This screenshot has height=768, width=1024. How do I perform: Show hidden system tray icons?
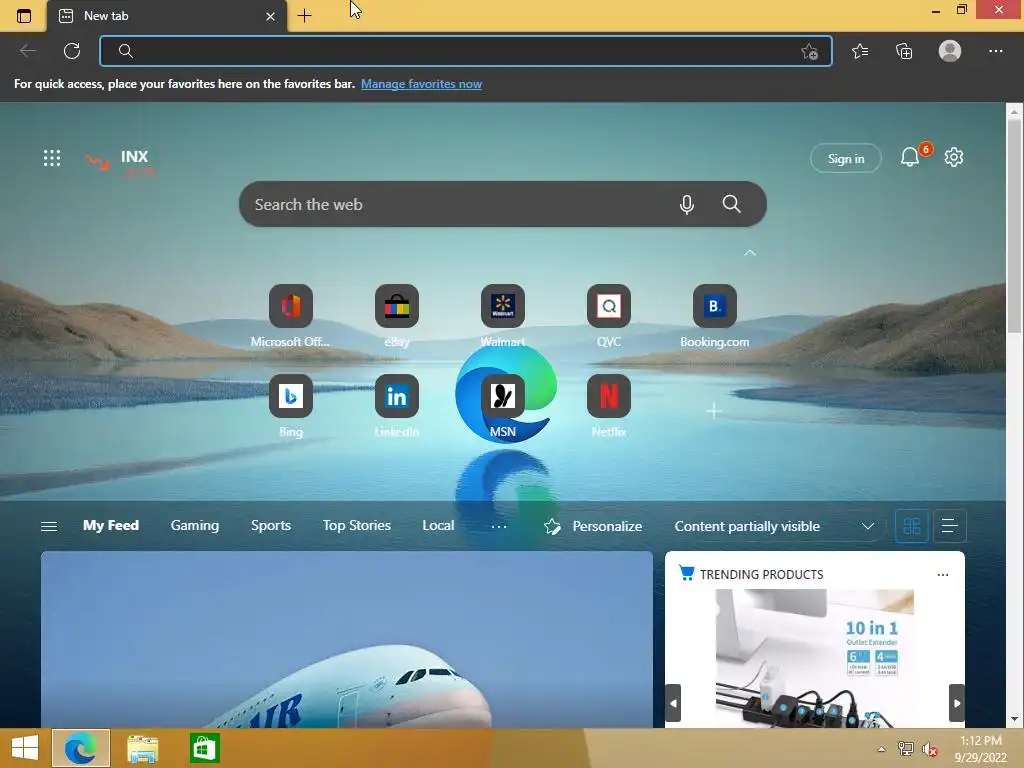pyautogui.click(x=881, y=749)
